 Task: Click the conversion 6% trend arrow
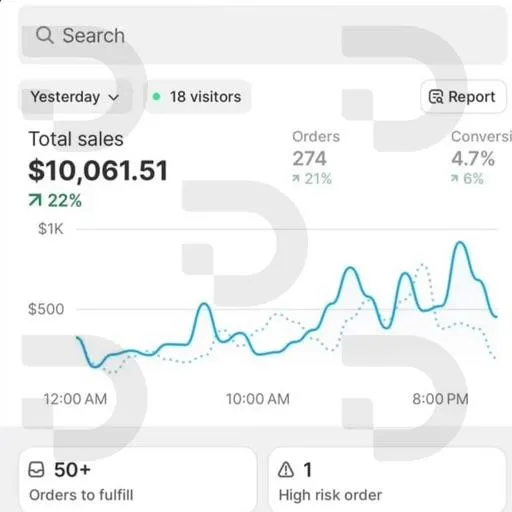pyautogui.click(x=454, y=179)
